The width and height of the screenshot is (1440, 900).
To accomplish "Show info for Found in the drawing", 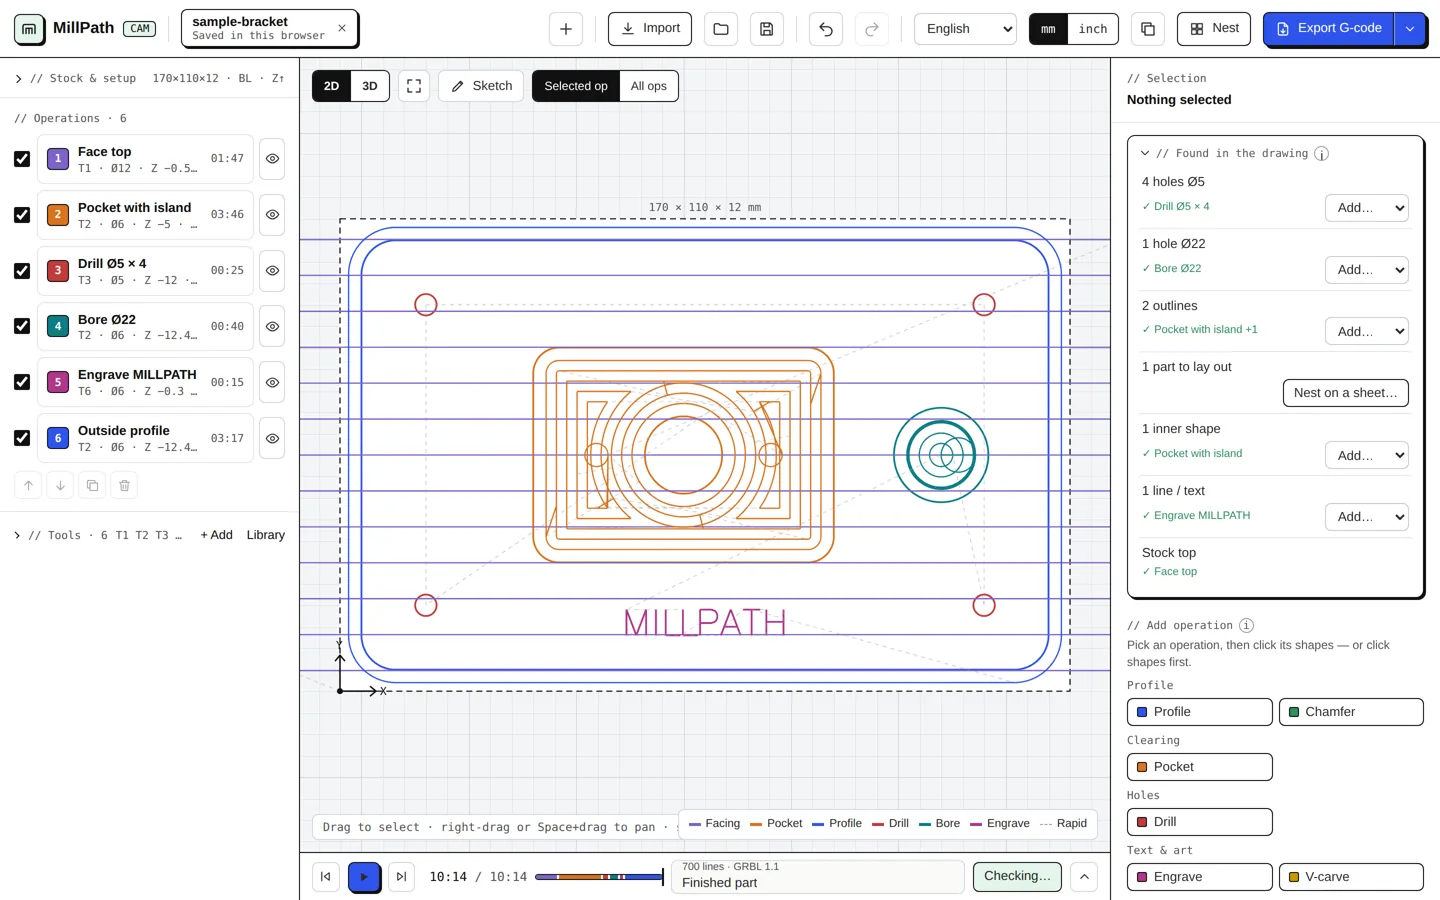I will pos(1321,154).
